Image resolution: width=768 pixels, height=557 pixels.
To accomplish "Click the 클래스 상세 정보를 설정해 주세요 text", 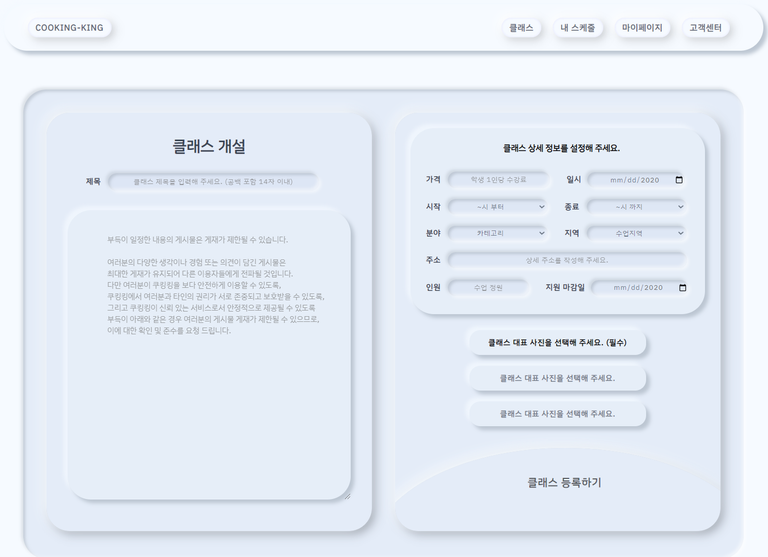I will pos(561,148).
